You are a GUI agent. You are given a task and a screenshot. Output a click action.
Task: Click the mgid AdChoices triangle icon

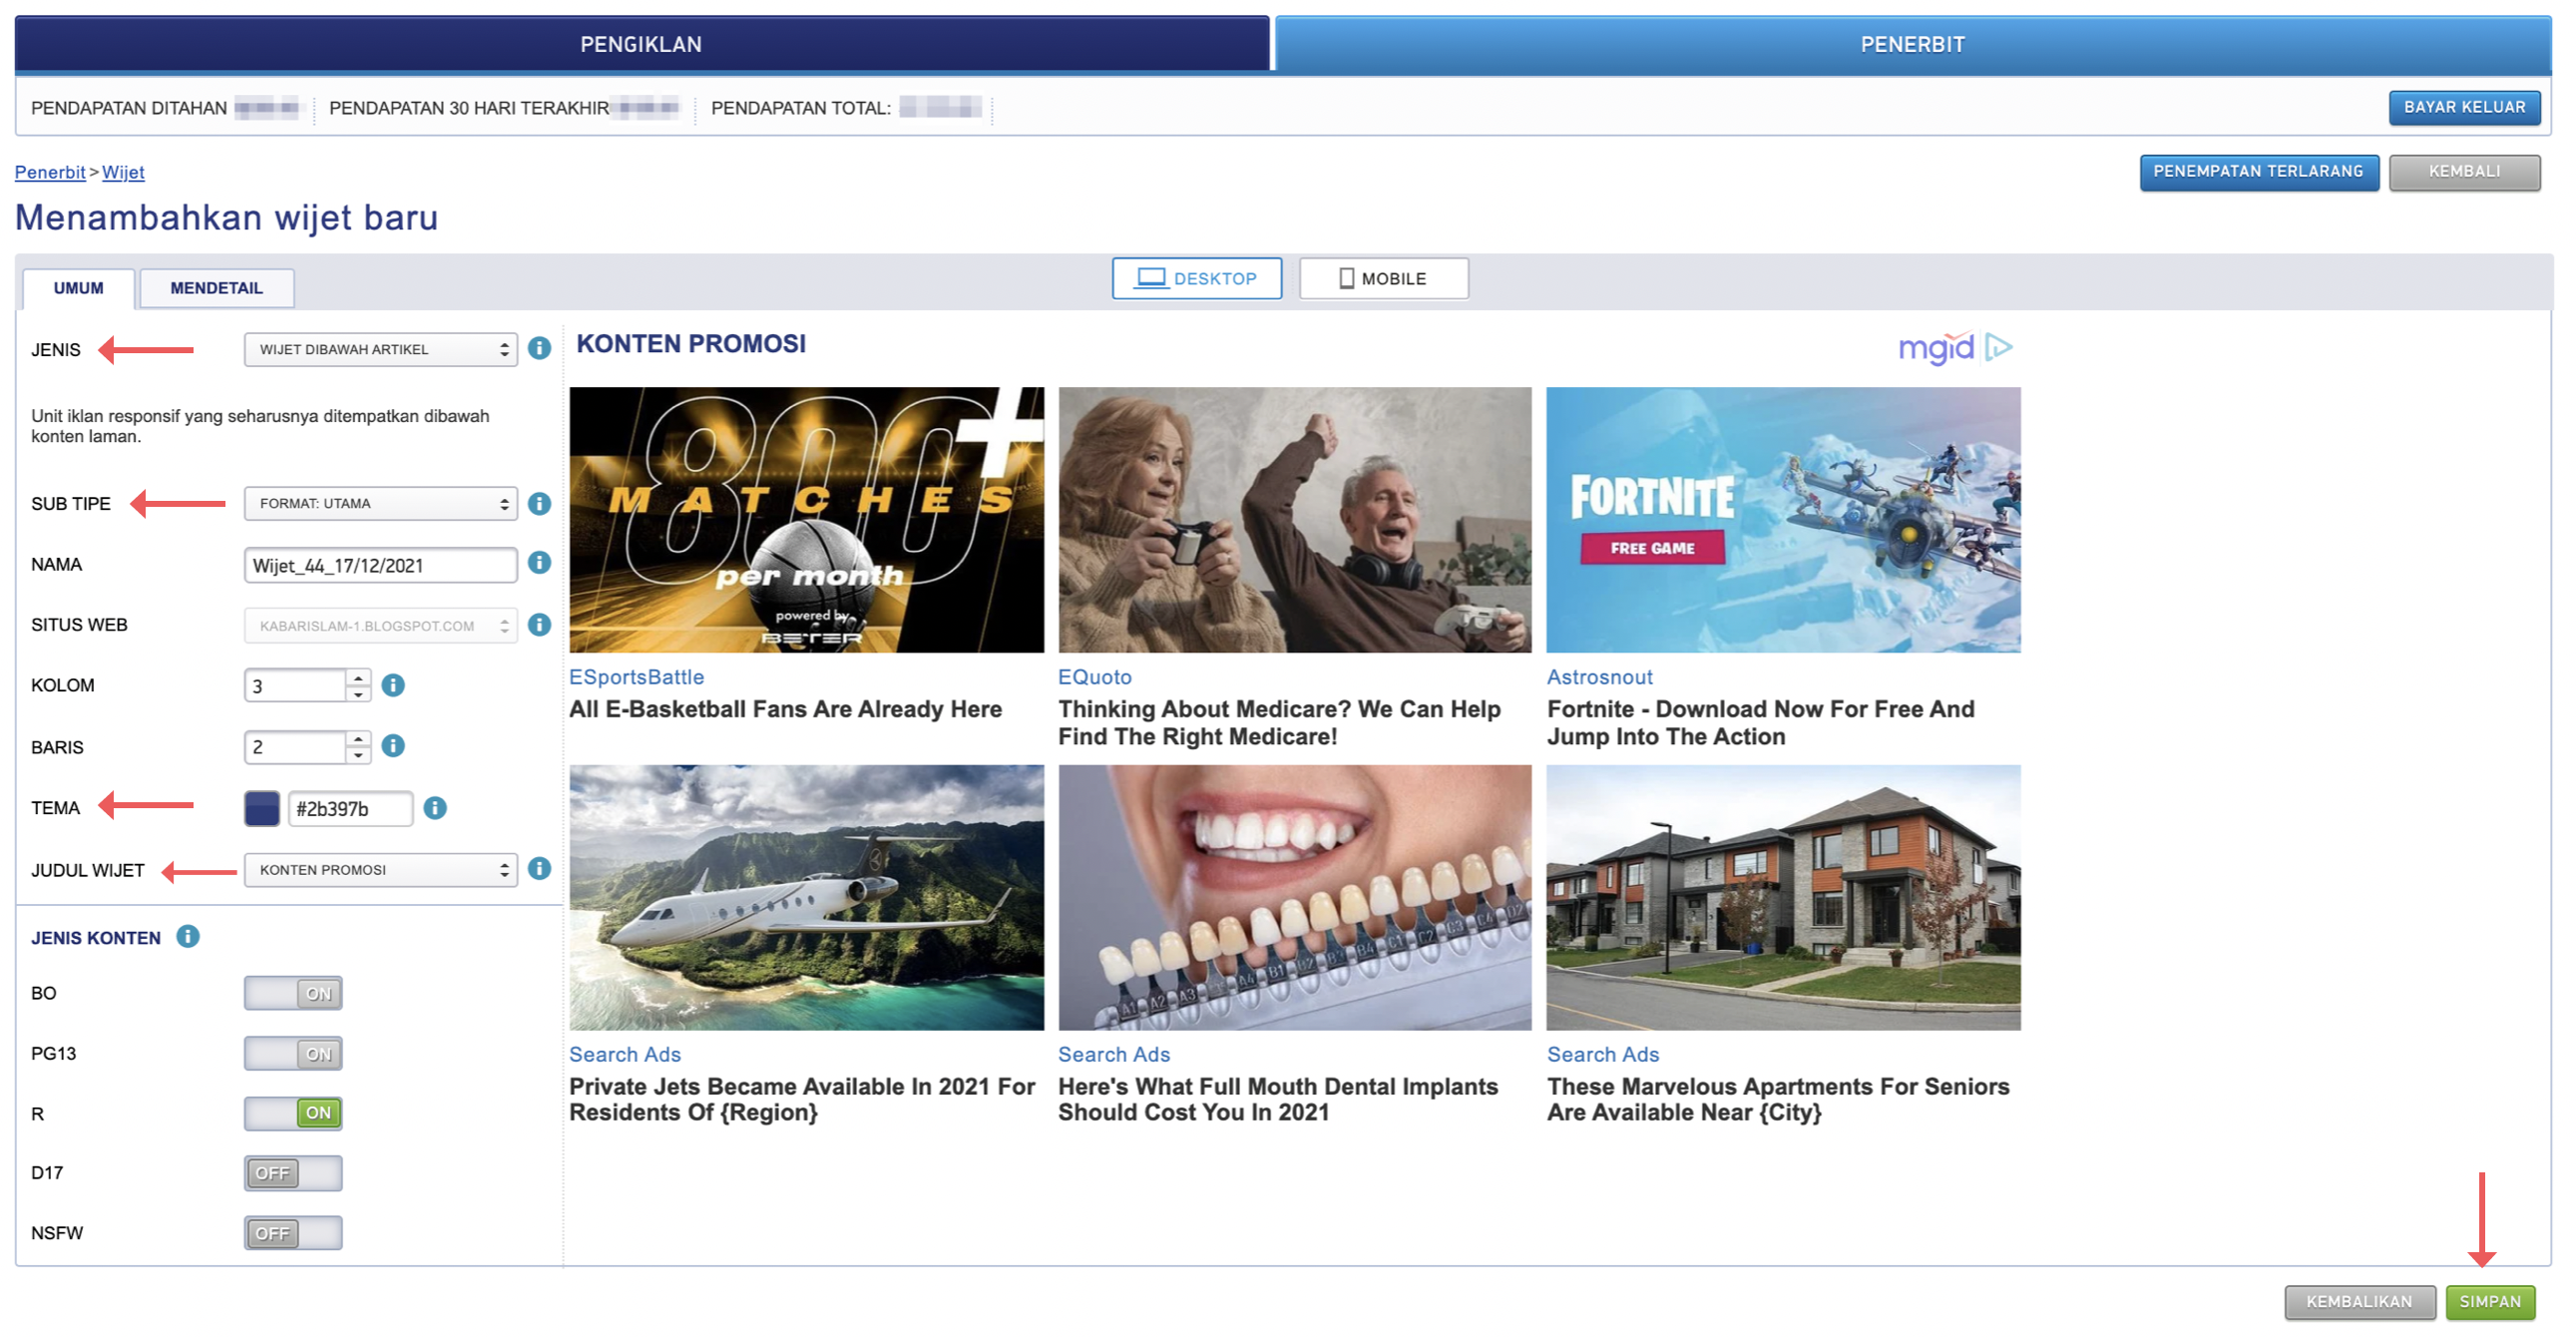[x=1999, y=347]
